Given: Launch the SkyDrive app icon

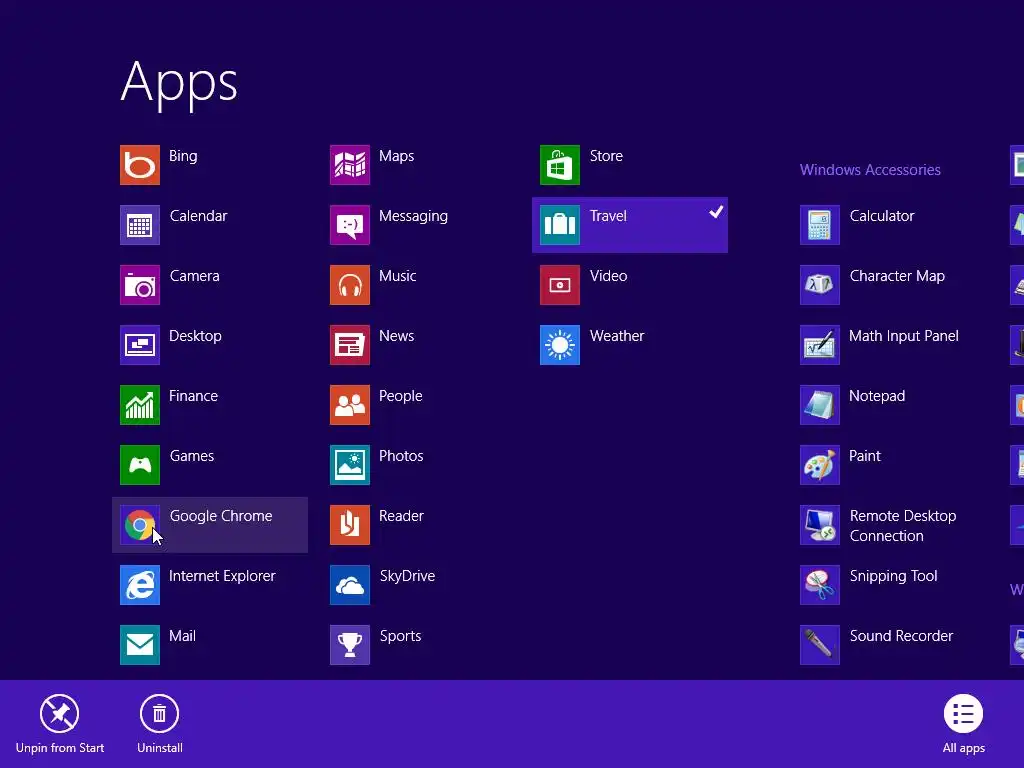Looking at the screenshot, I should 350,585.
